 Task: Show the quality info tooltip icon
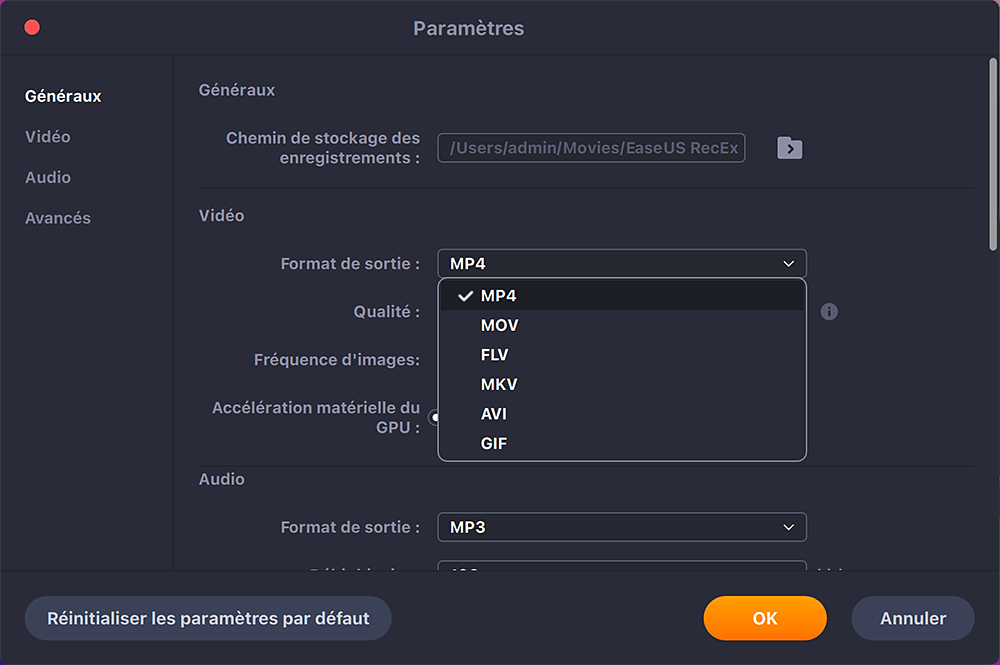[829, 312]
